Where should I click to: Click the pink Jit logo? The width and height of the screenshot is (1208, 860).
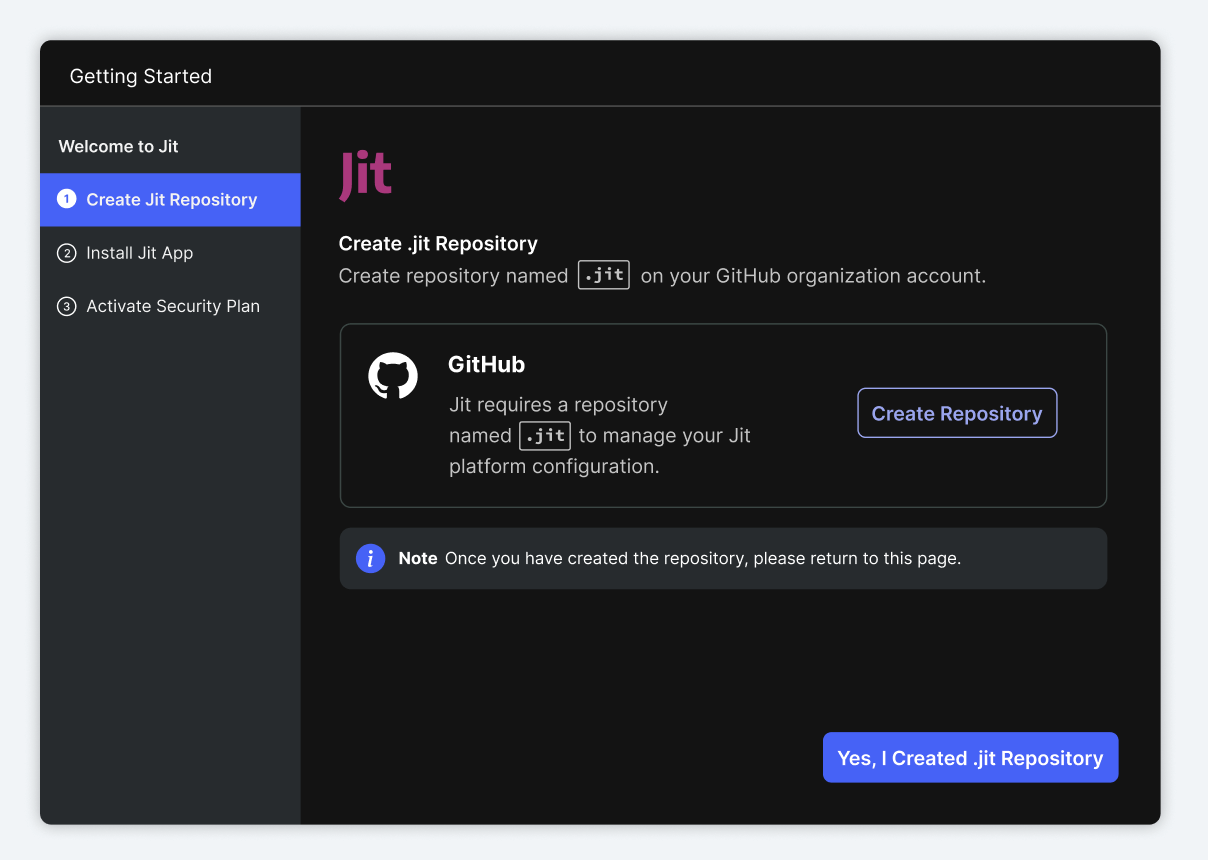365,175
